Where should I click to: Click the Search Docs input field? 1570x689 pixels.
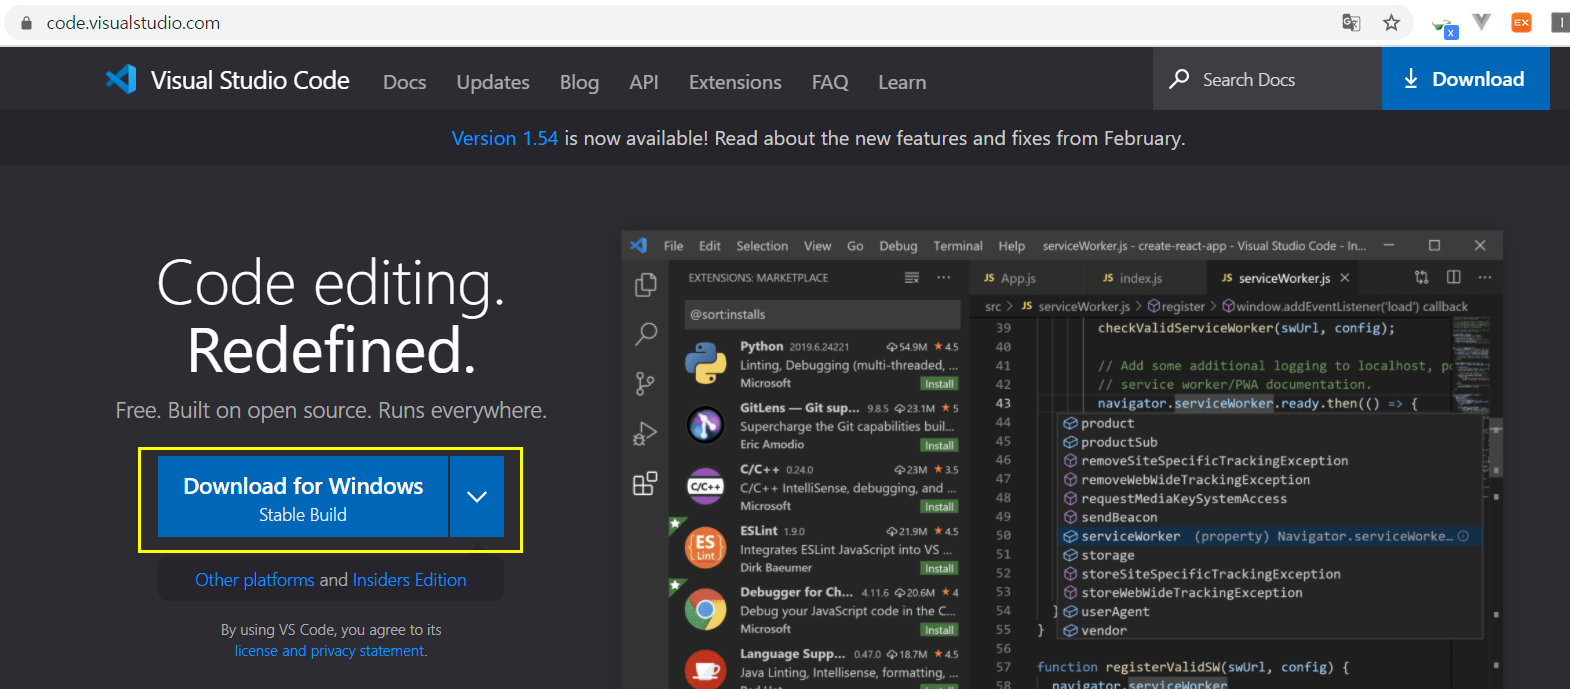click(x=1267, y=79)
